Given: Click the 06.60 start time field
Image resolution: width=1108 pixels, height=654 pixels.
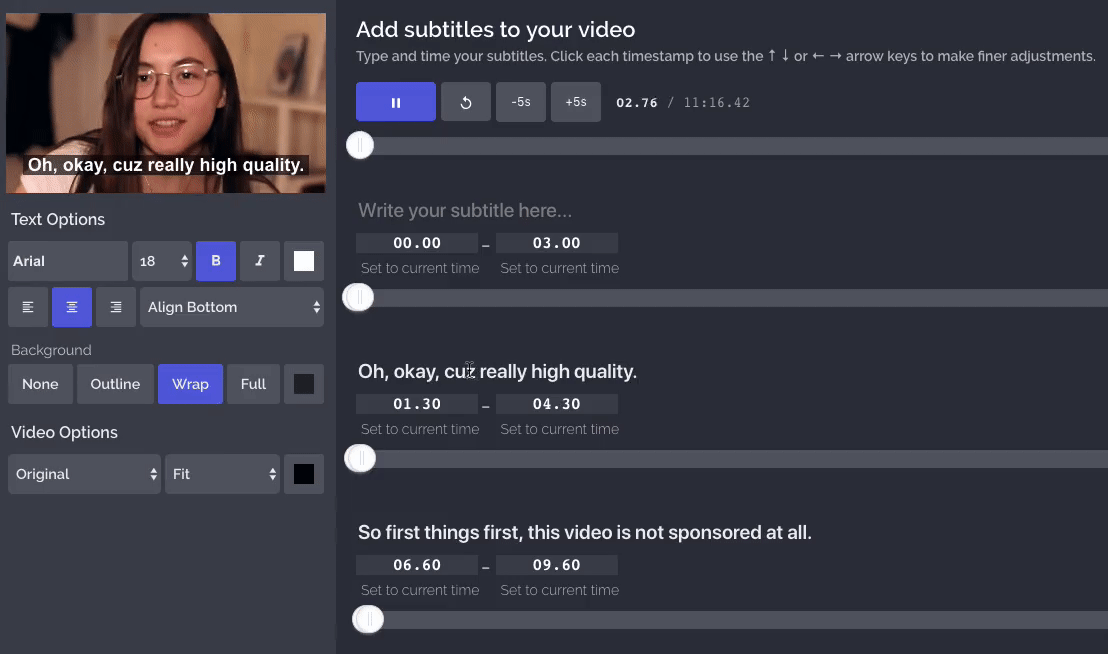Looking at the screenshot, I should click(x=417, y=565).
